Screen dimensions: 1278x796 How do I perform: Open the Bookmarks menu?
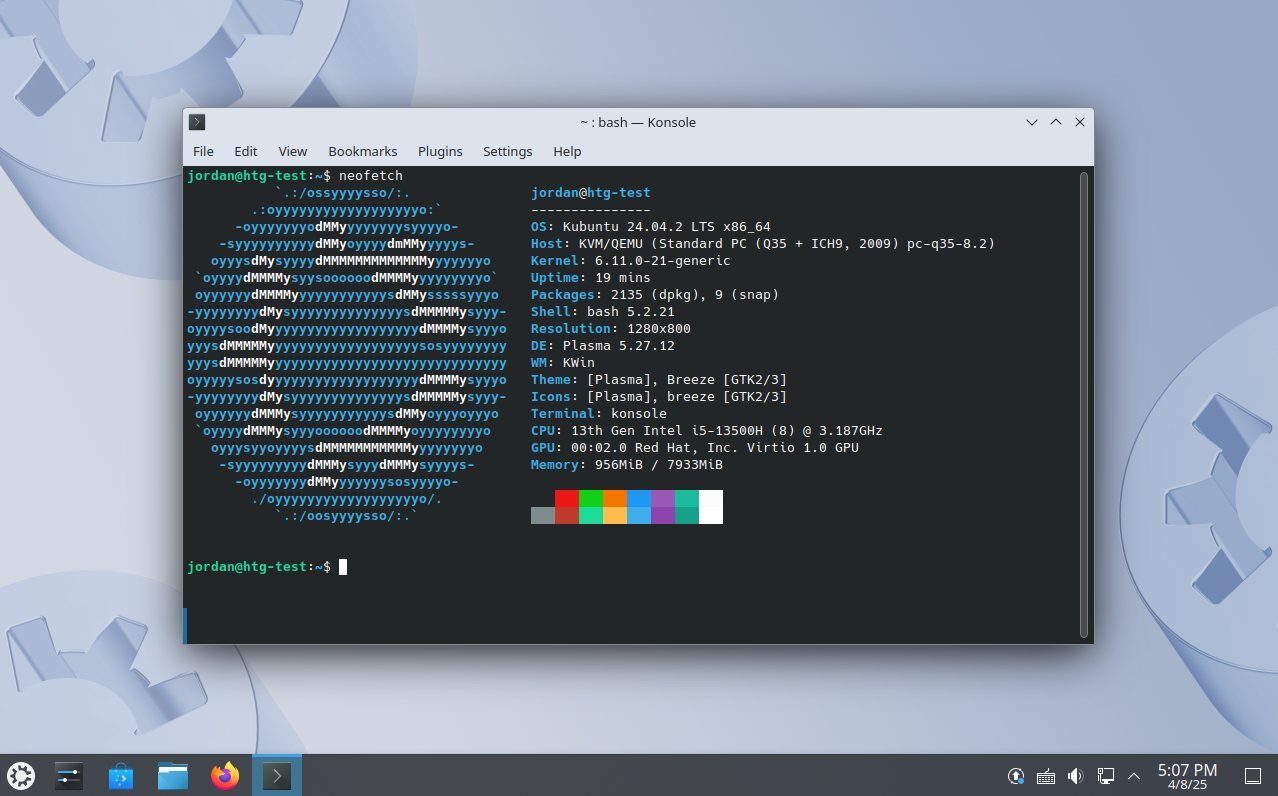tap(362, 151)
